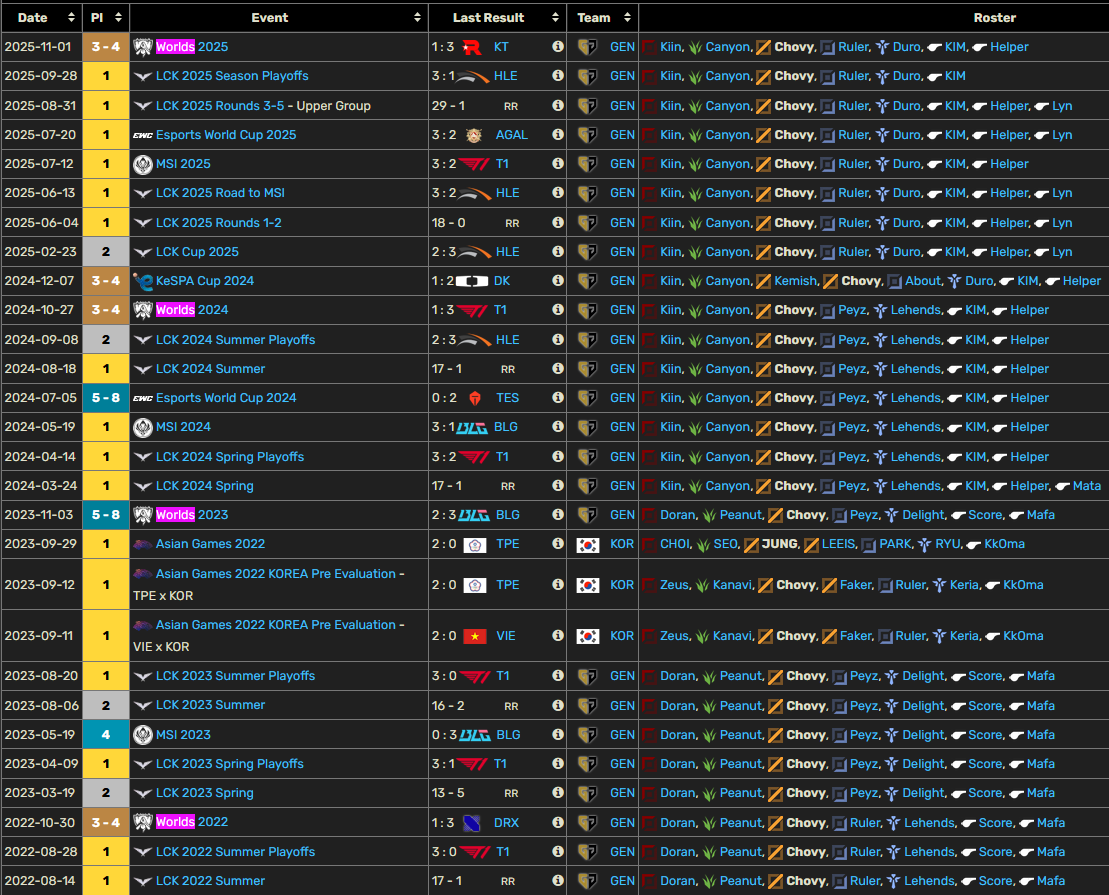The height and width of the screenshot is (895, 1109).
Task: Open About player link in KeSPA Cup row
Action: pos(923,280)
